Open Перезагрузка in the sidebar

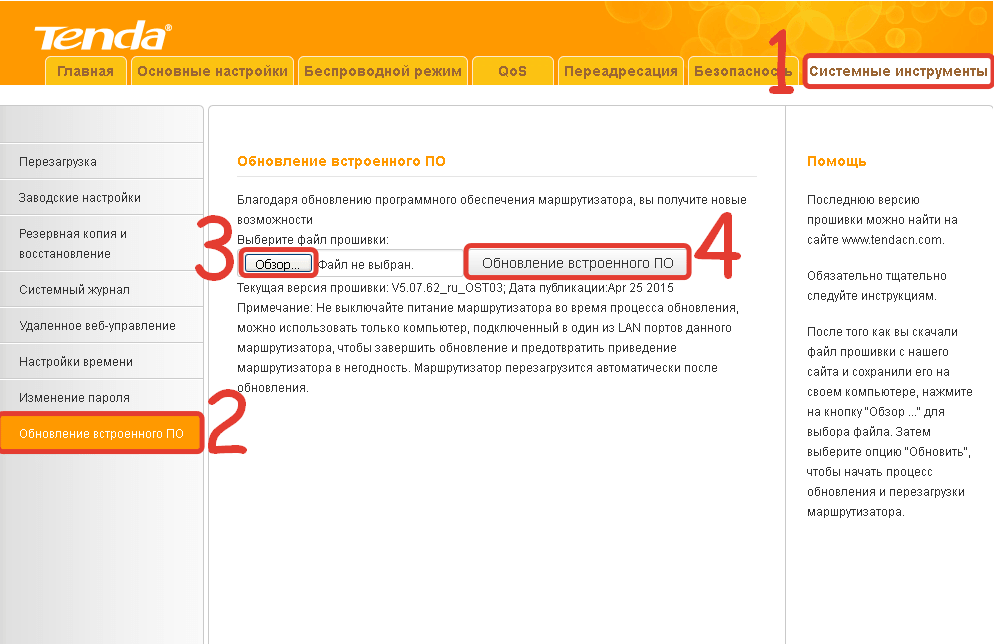[58, 162]
